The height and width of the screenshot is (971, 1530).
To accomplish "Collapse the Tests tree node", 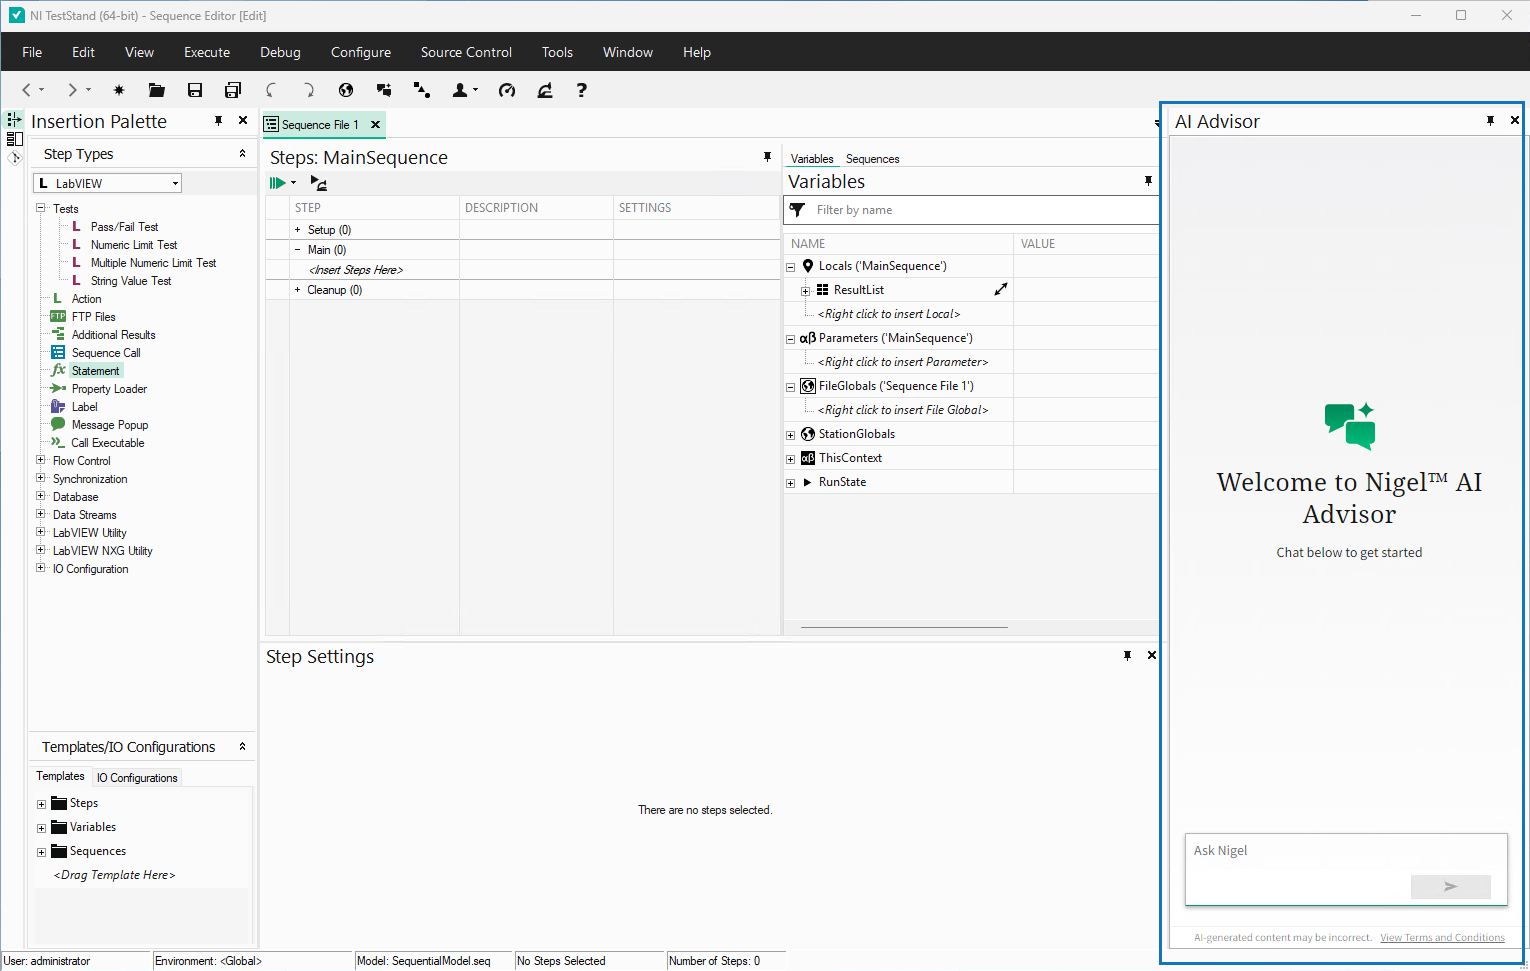I will coord(41,208).
